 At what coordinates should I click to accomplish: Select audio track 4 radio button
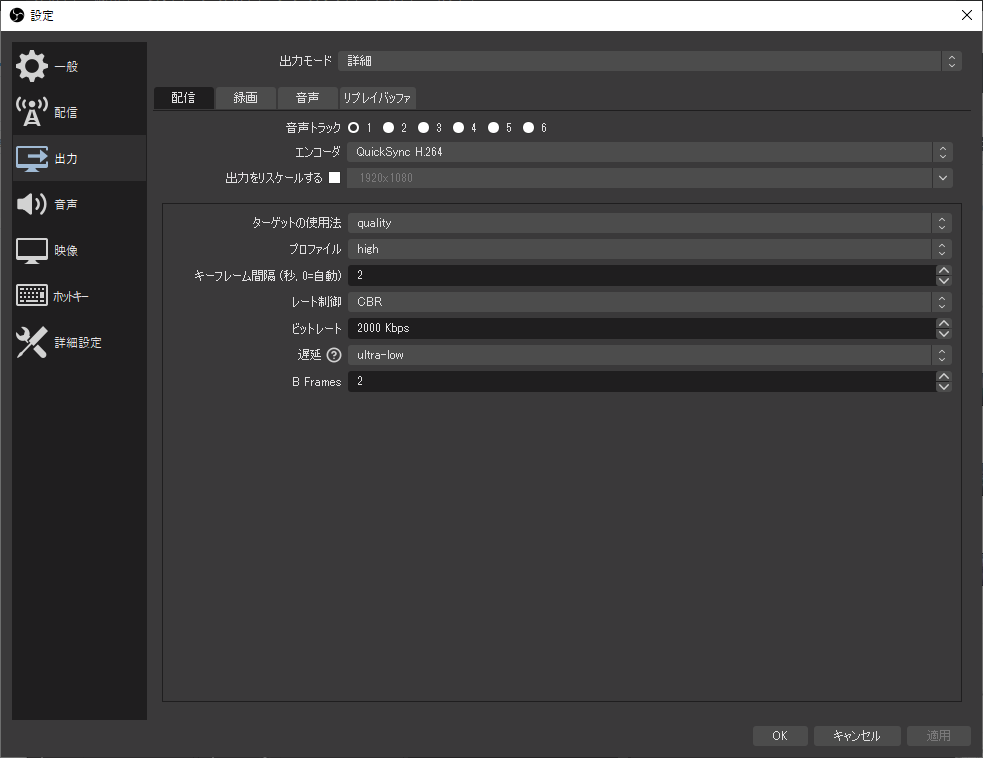pyautogui.click(x=459, y=127)
